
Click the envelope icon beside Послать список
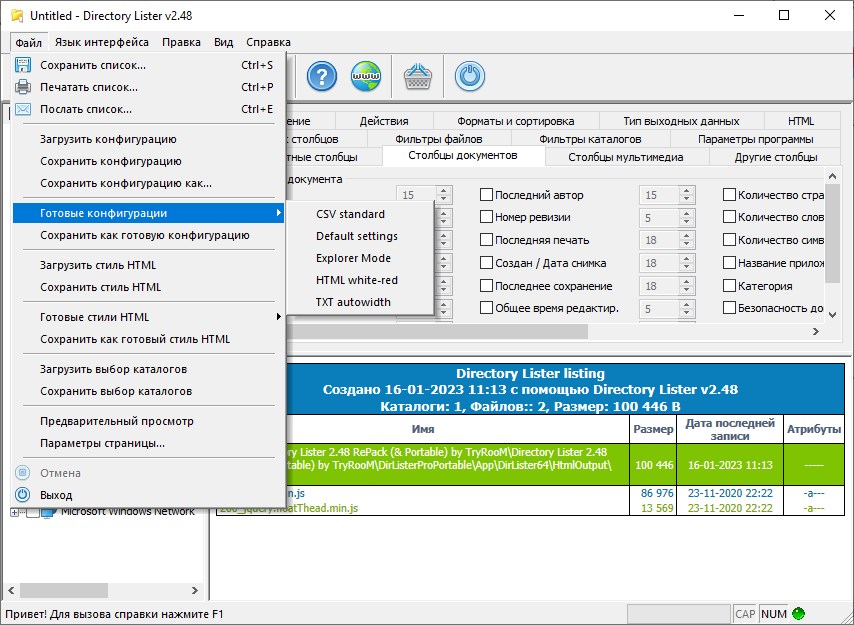pyautogui.click(x=23, y=109)
